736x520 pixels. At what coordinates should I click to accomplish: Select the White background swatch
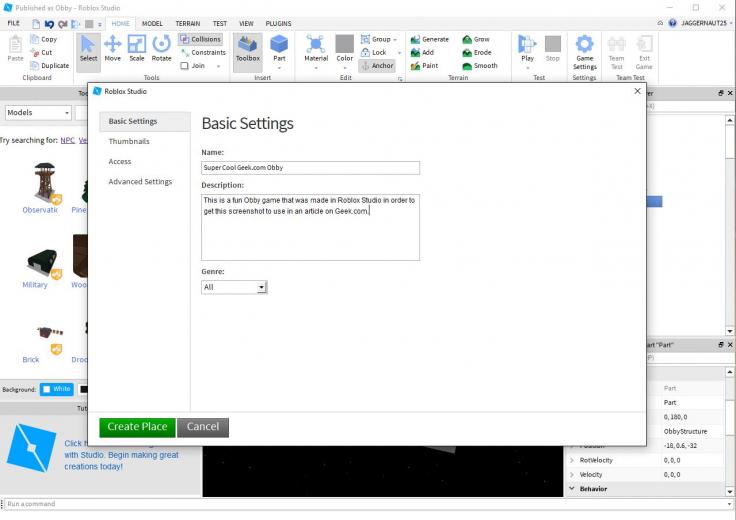[x=57, y=389]
